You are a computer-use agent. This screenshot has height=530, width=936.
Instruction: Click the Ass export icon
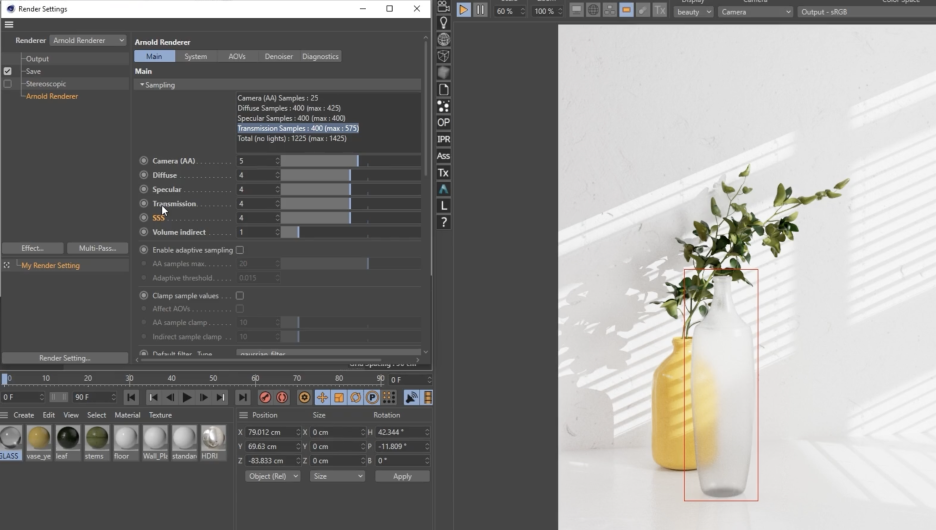444,156
